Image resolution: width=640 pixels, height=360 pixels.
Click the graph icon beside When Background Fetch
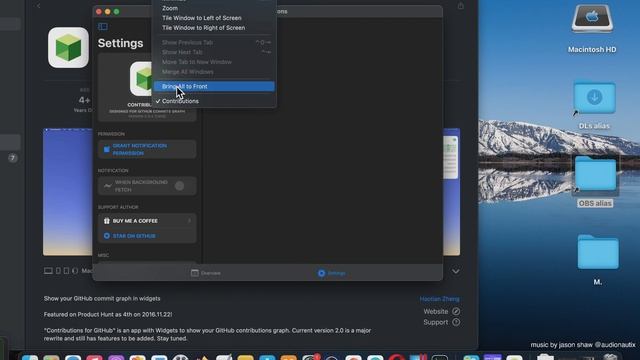pyautogui.click(x=107, y=186)
